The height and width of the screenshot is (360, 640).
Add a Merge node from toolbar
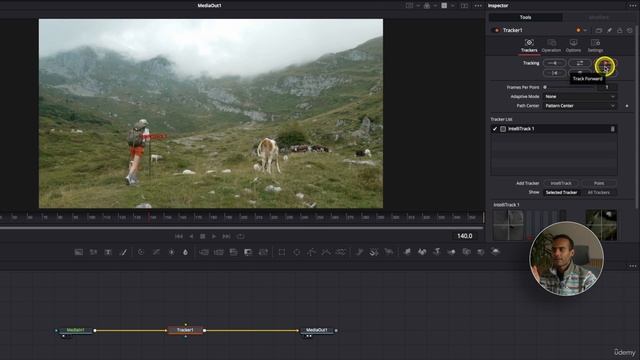(x=204, y=252)
